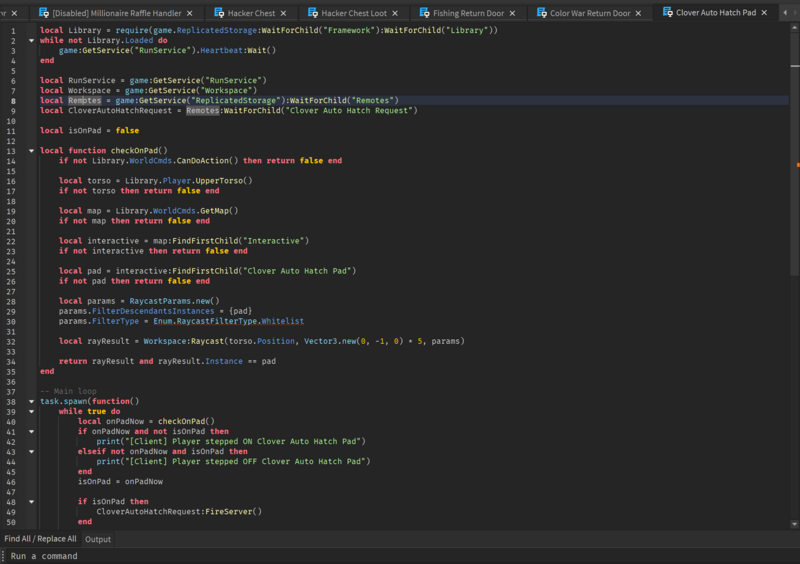
Task: Fold the 'while true do' loop at line 39
Action: click(x=31, y=411)
